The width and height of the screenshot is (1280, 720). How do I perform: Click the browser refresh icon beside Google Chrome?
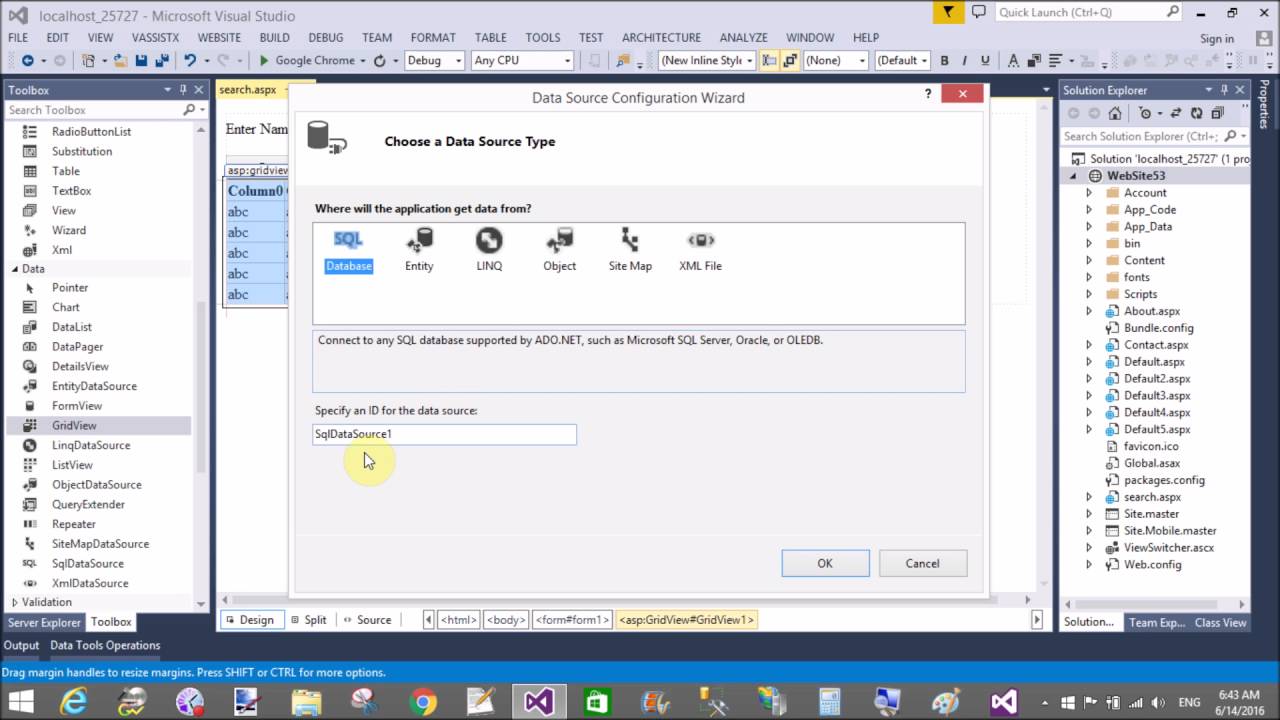380,60
